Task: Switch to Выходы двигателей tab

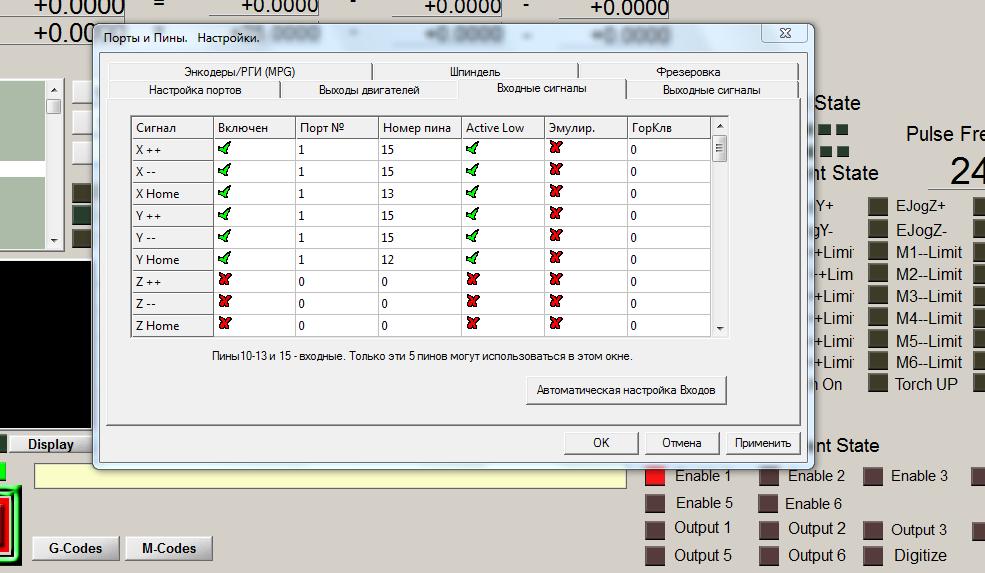Action: [369, 90]
